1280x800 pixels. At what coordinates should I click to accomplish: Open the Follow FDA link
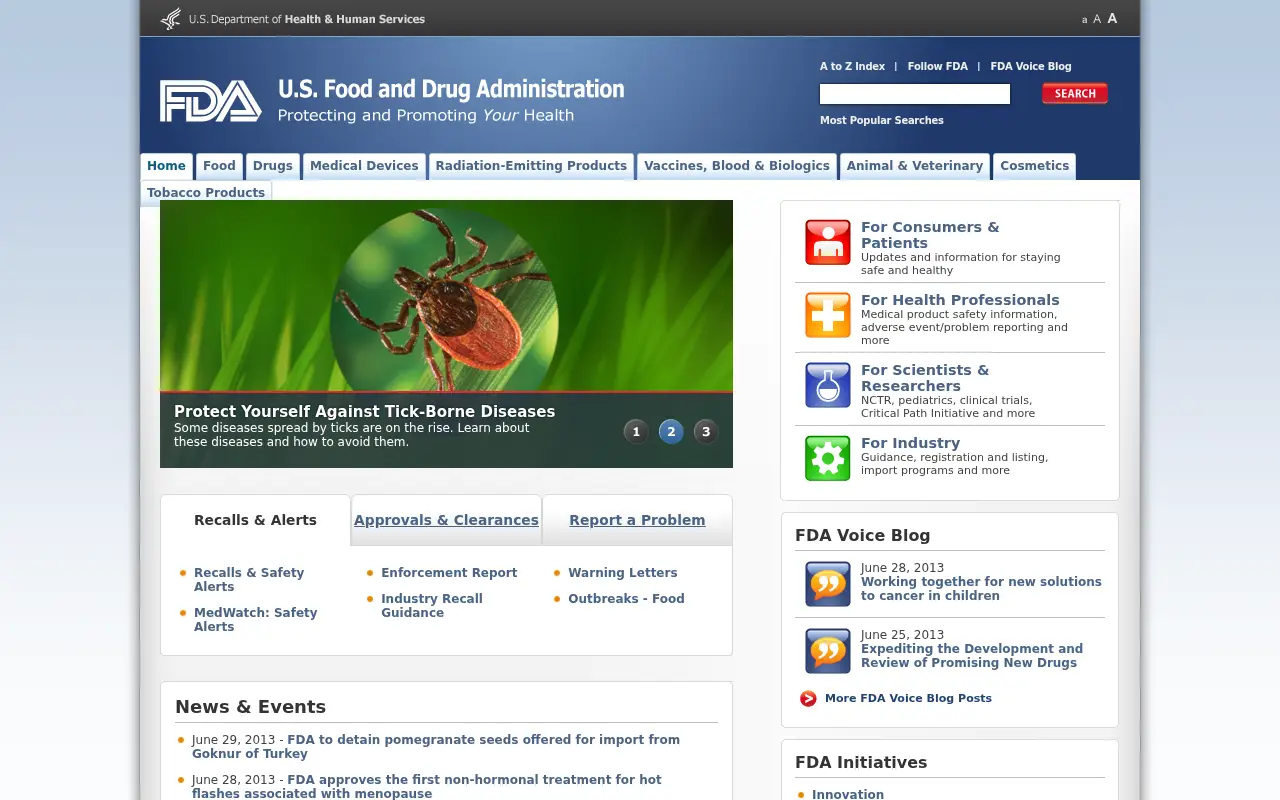938,66
